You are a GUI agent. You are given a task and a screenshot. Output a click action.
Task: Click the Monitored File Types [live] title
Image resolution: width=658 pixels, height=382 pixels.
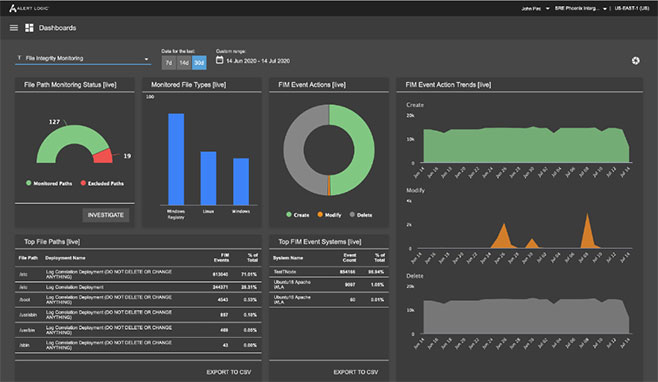click(188, 84)
